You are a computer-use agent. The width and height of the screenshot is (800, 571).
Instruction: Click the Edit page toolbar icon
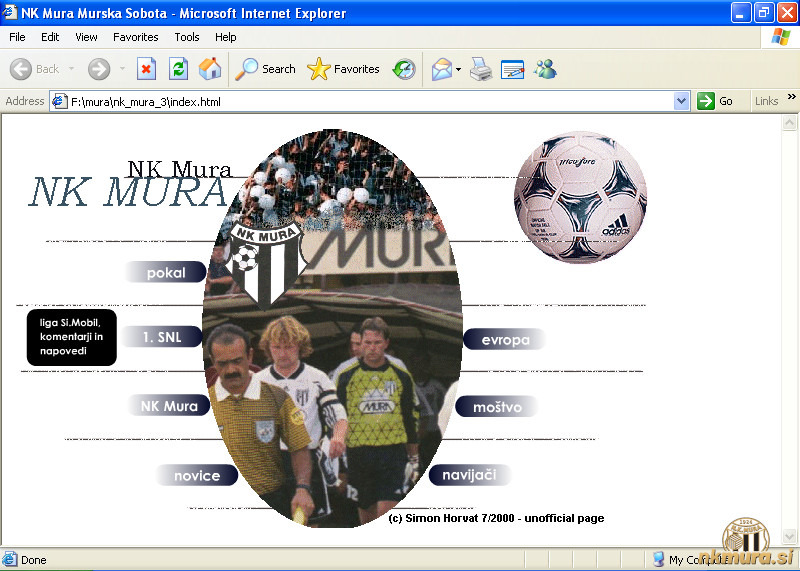pyautogui.click(x=513, y=69)
